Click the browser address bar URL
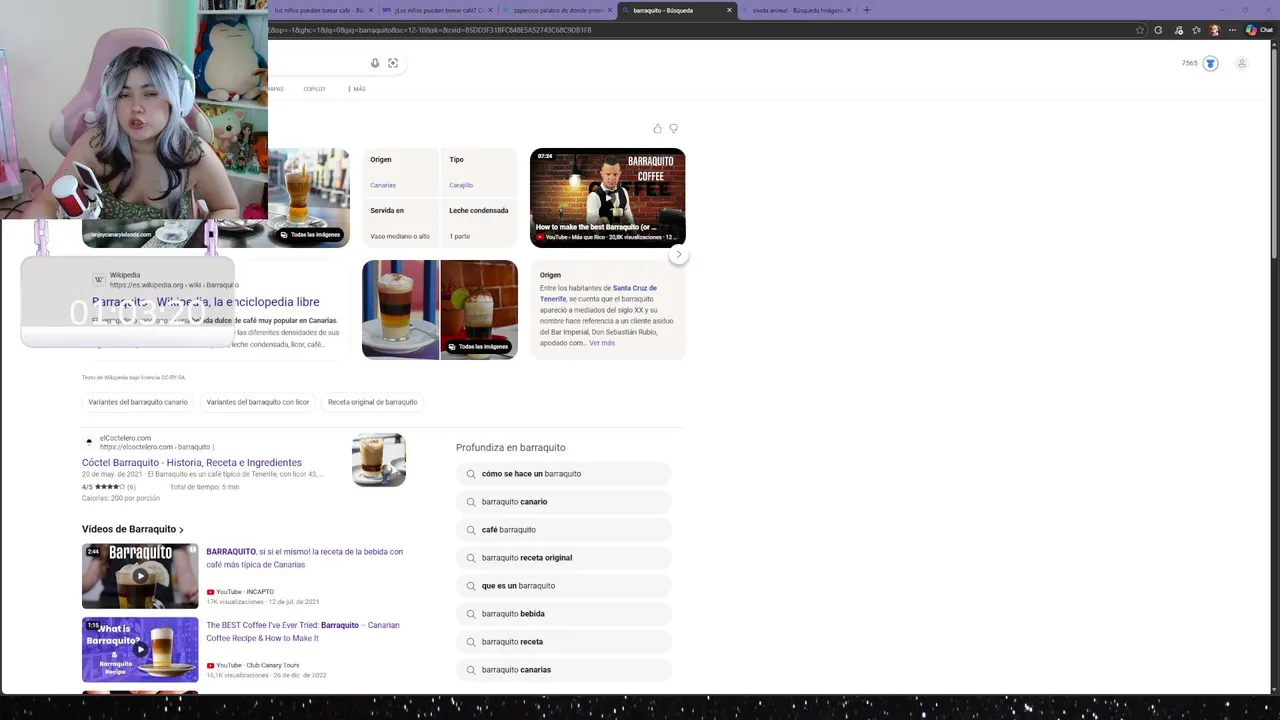 point(430,30)
